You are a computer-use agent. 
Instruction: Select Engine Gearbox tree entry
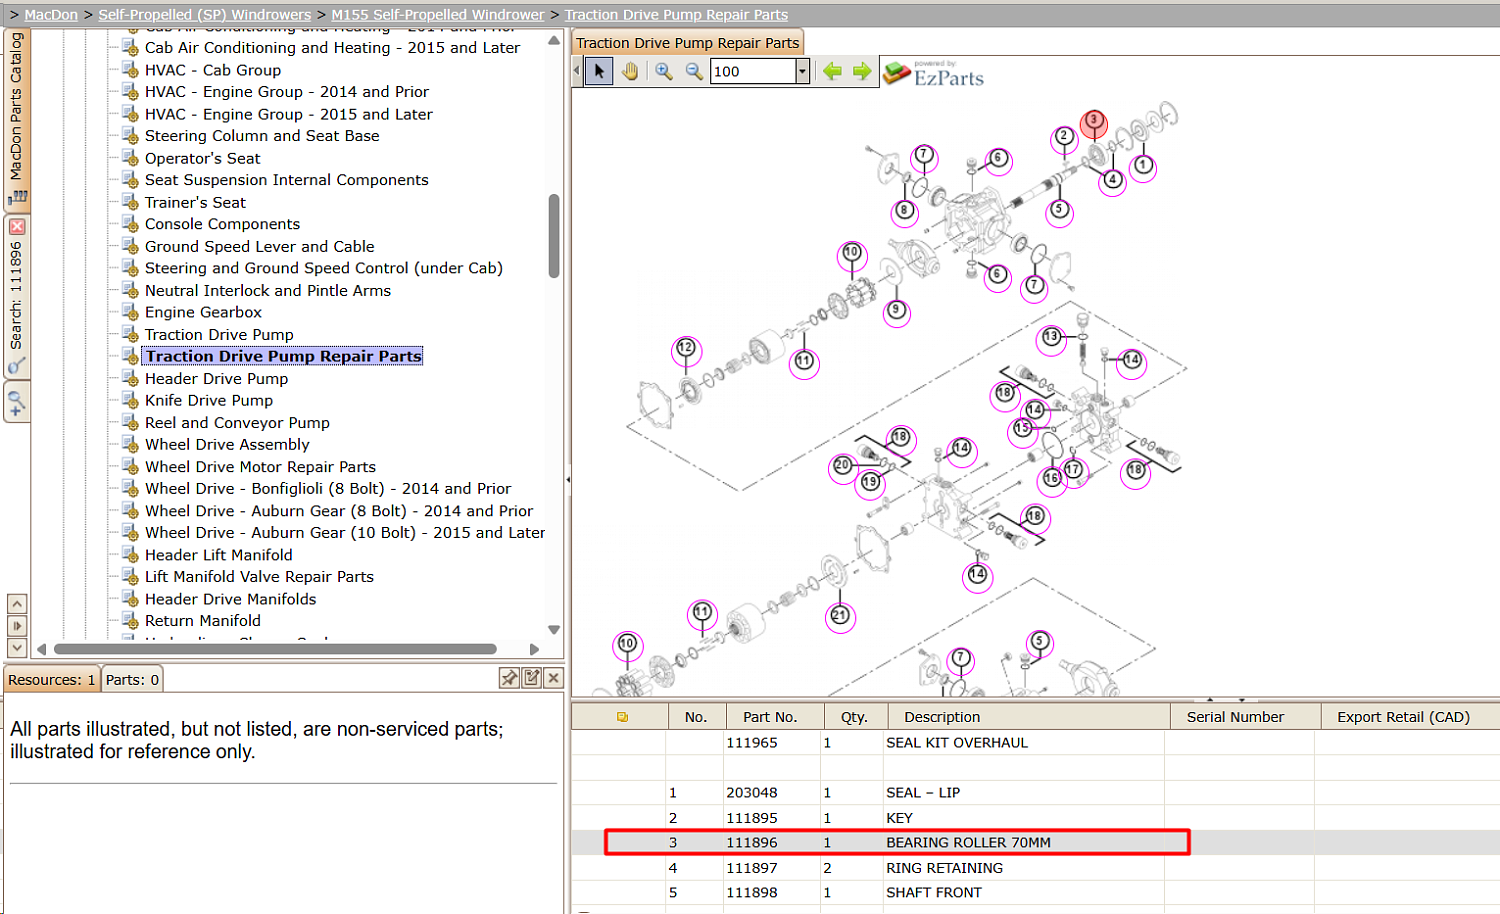[x=203, y=312]
